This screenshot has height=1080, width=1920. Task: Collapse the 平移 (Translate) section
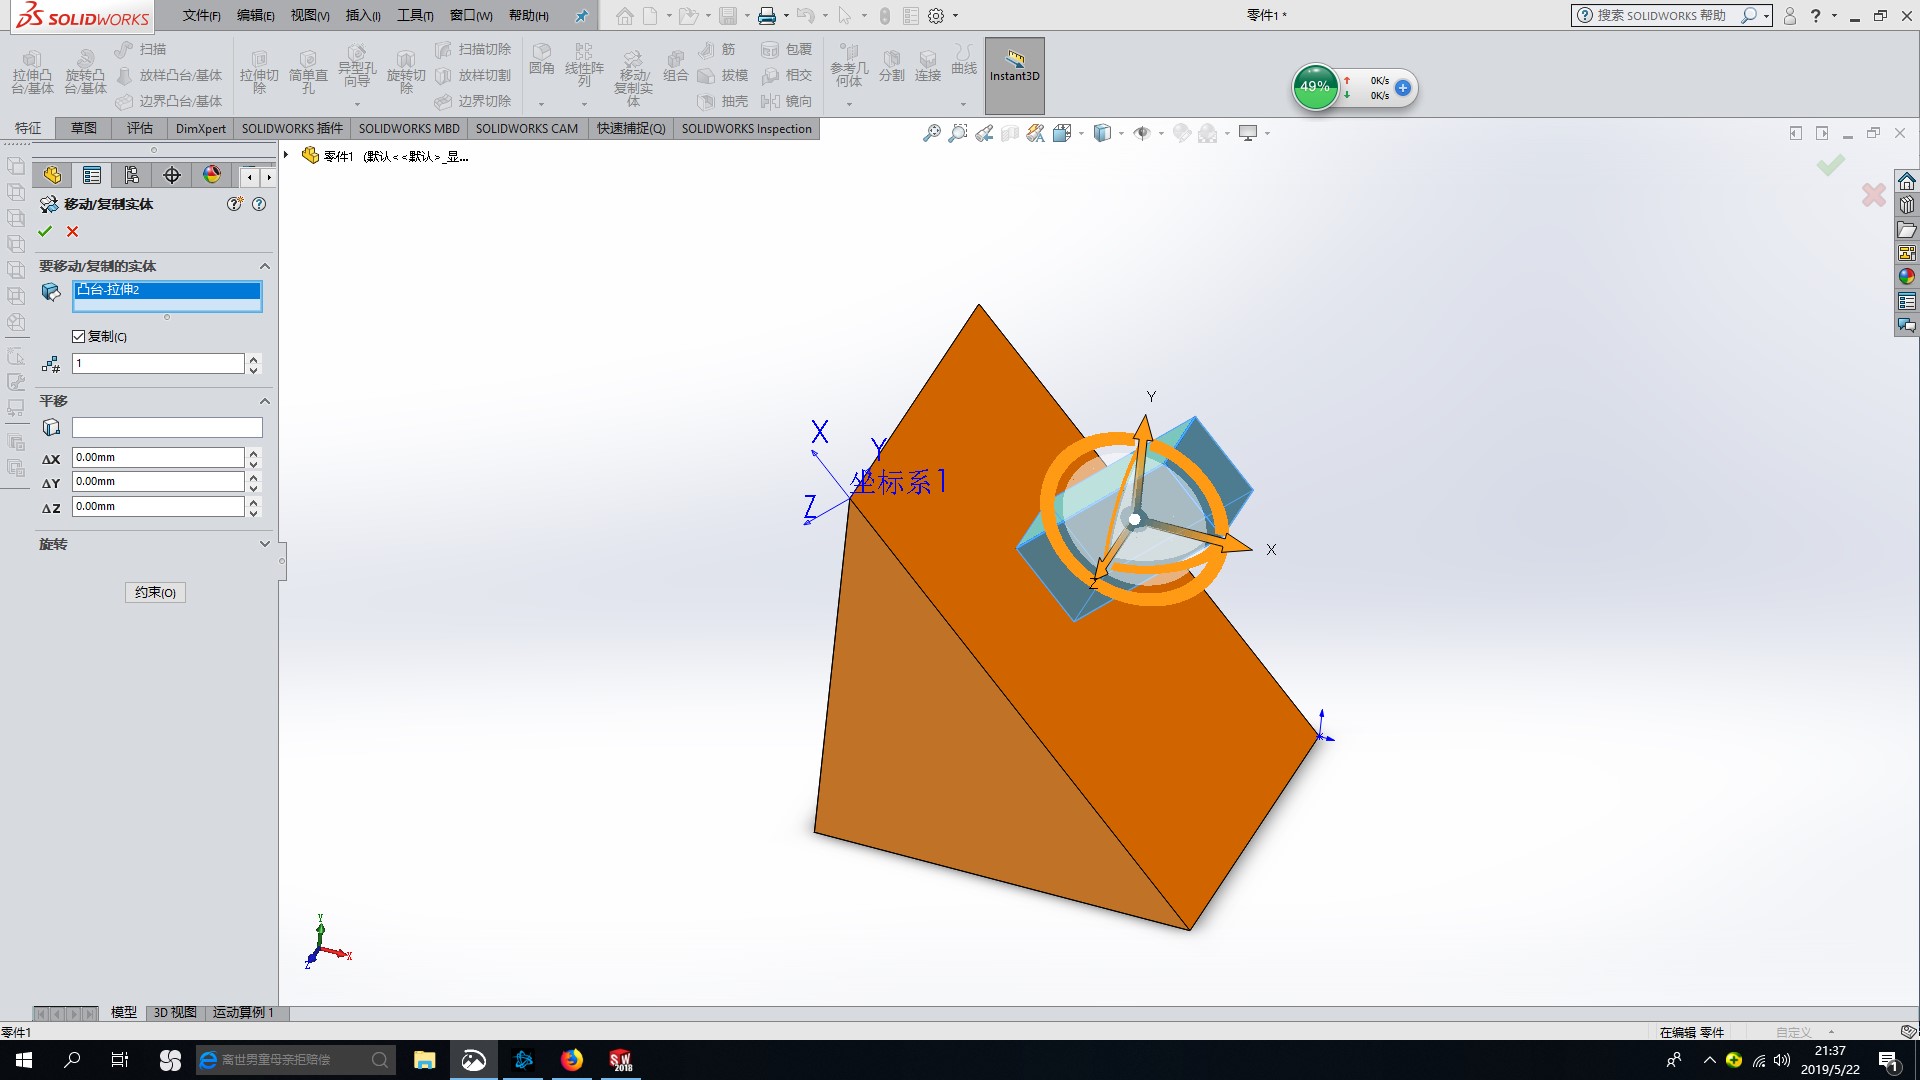click(264, 401)
